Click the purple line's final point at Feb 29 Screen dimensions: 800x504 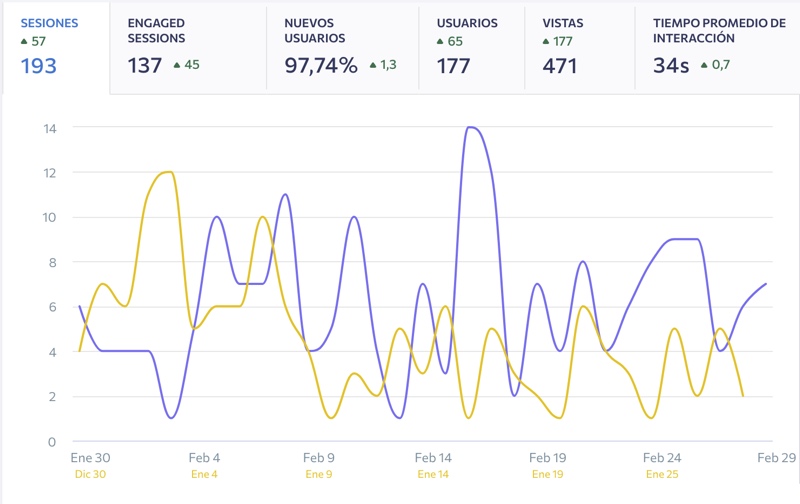(765, 284)
